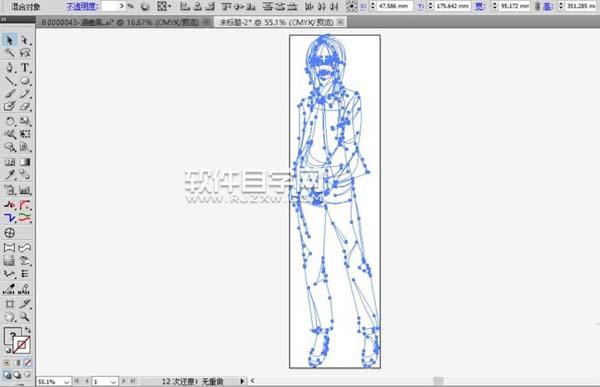Select the Gradient tool
This screenshot has width=600, height=387.
click(x=25, y=162)
